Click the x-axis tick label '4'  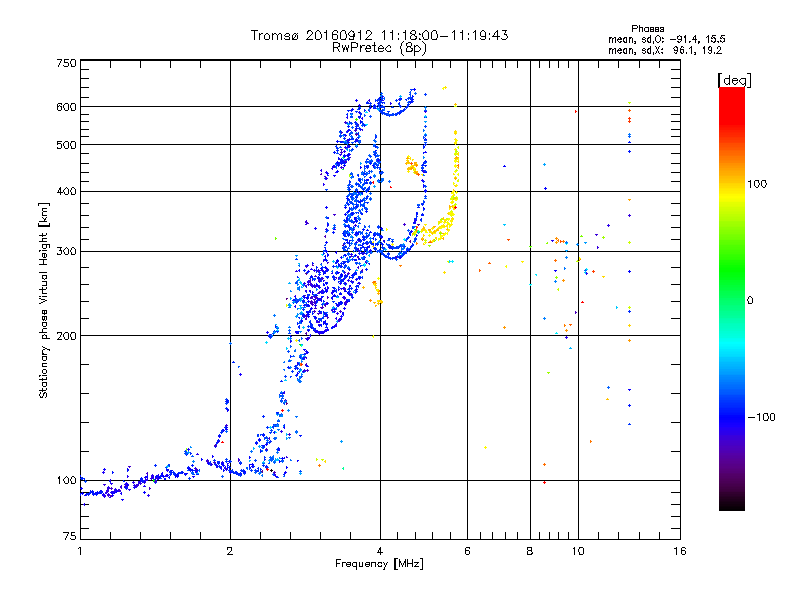click(x=380, y=551)
